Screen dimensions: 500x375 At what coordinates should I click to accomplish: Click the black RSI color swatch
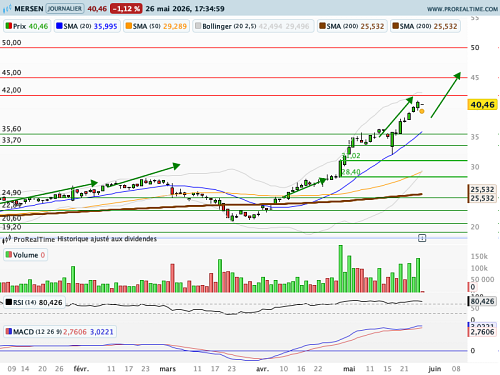9,302
